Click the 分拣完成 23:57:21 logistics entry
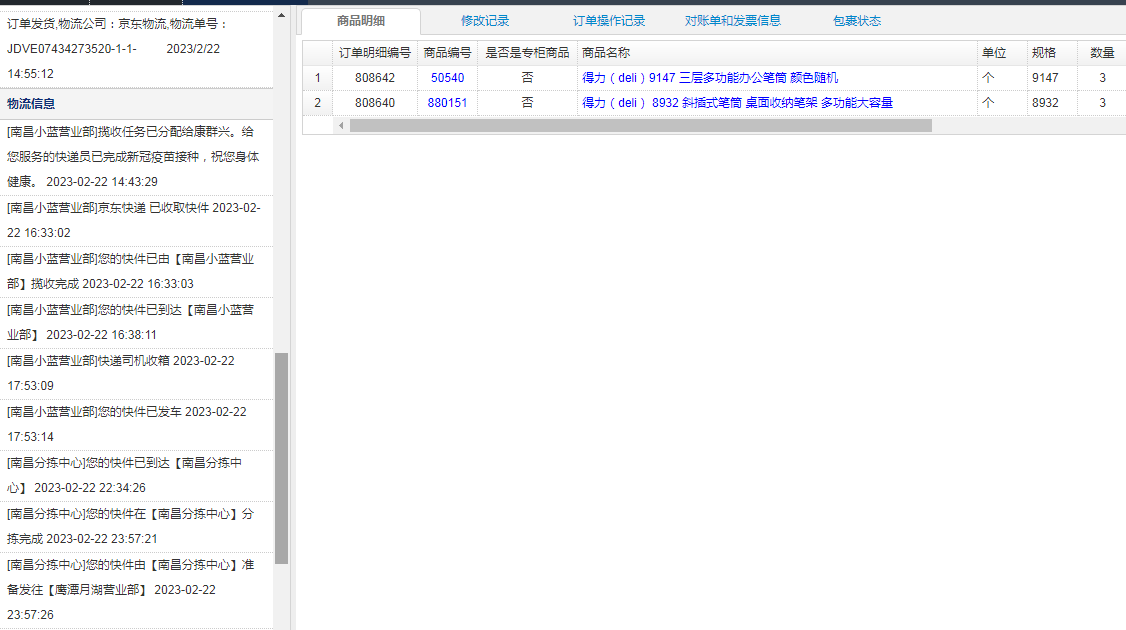 click(136, 527)
